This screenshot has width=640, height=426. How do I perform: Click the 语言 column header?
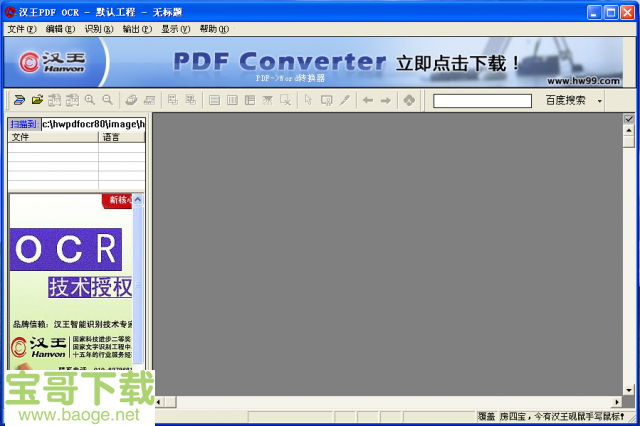point(122,137)
